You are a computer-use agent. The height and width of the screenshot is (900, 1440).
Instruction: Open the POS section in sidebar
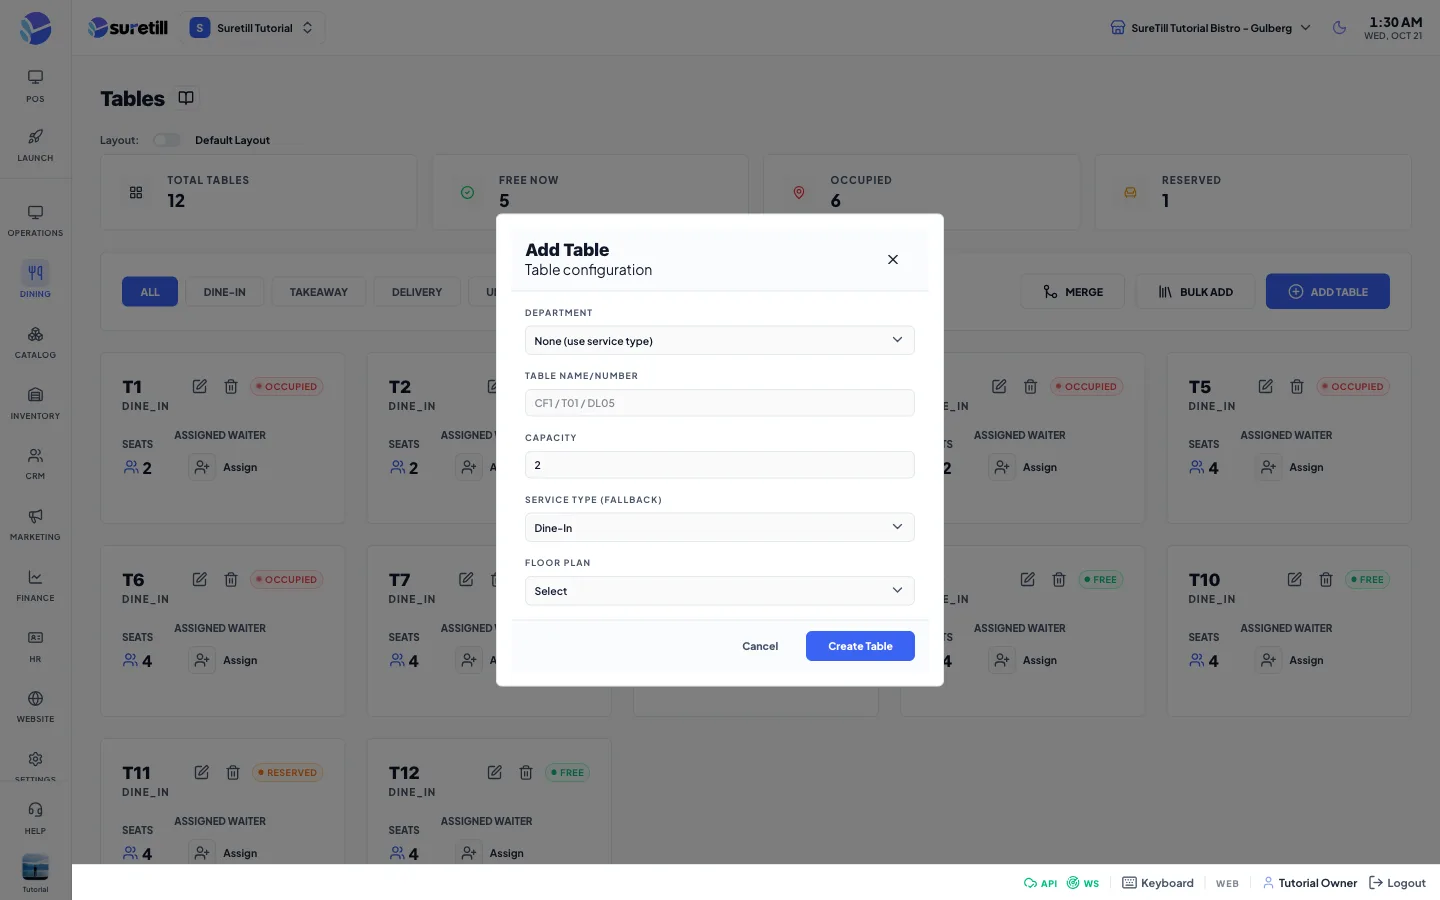click(x=35, y=86)
